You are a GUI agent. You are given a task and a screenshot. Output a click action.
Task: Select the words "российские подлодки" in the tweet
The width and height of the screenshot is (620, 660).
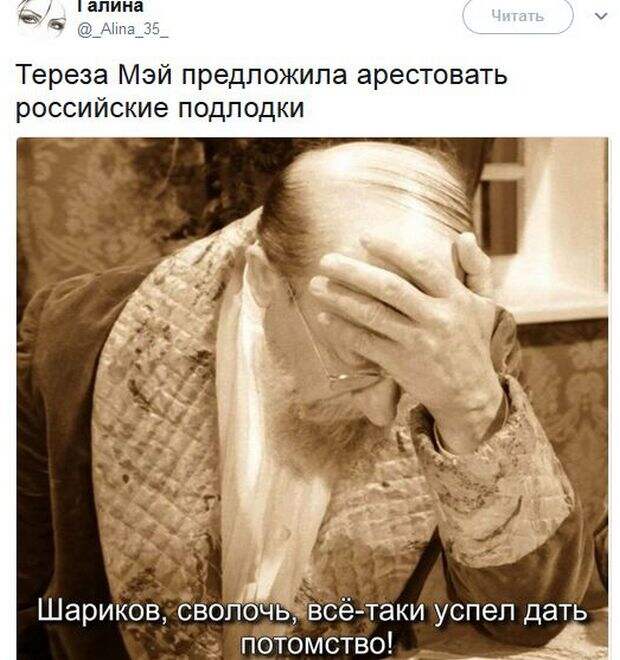pyautogui.click(x=160, y=108)
